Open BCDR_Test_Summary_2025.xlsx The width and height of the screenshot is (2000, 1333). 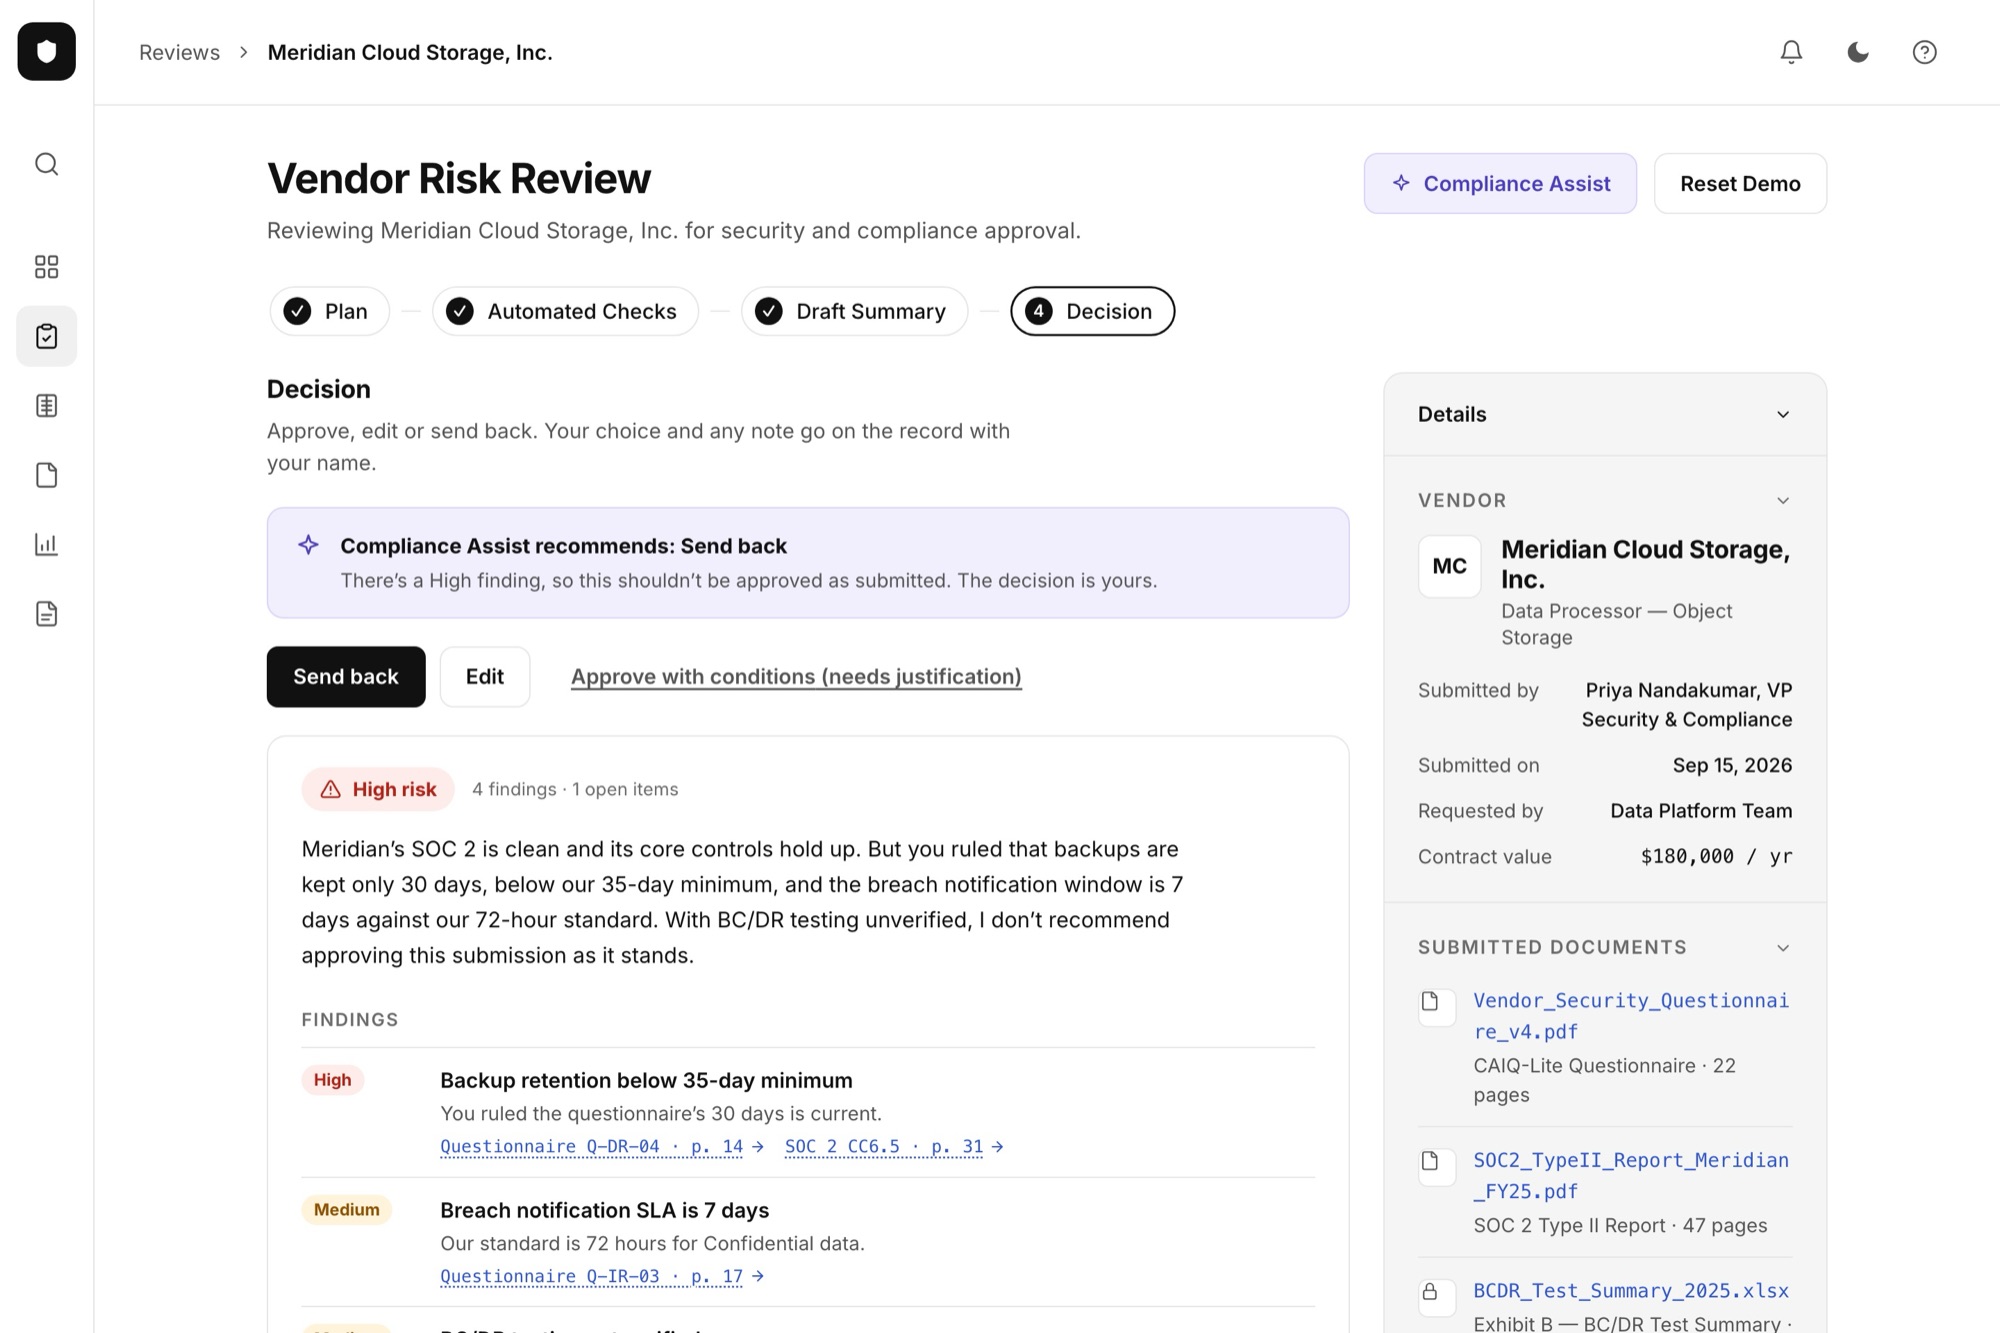(1631, 1290)
